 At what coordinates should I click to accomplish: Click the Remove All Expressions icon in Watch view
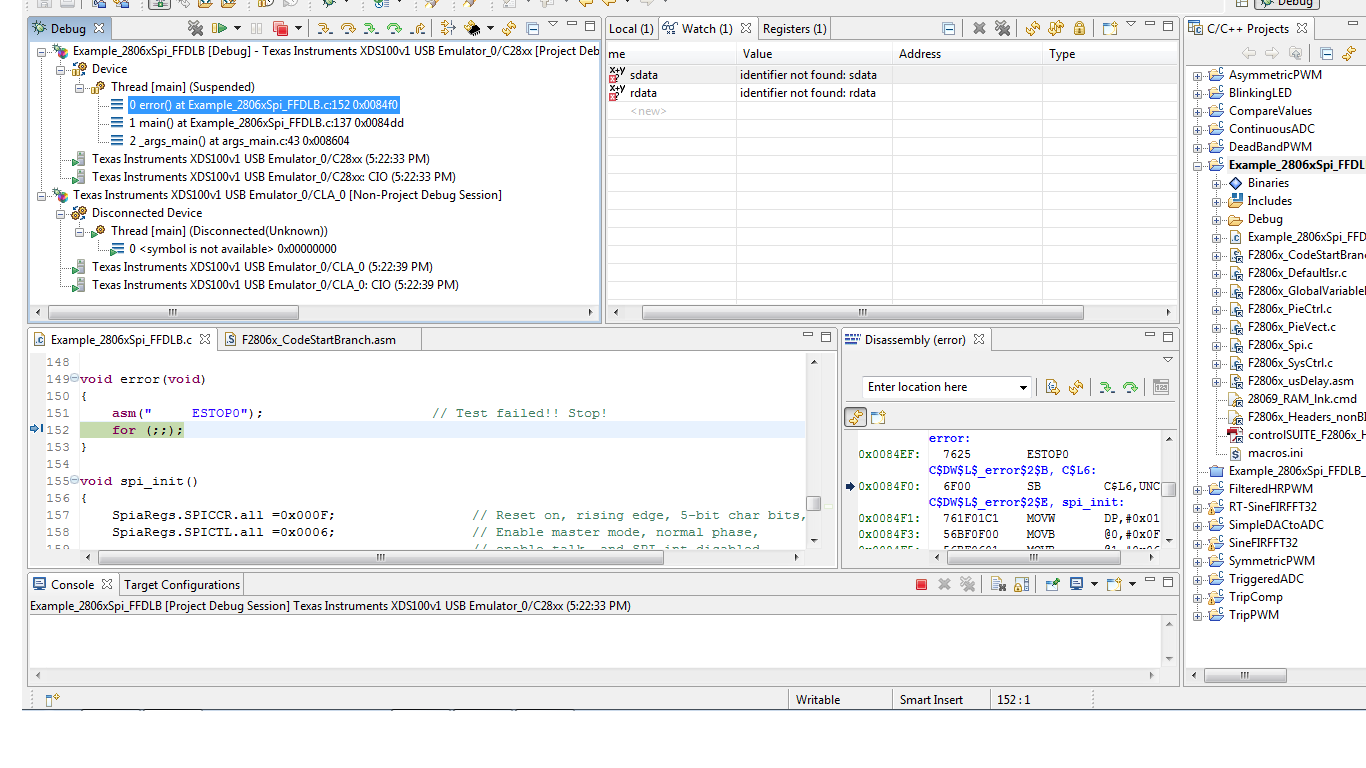coord(1003,28)
